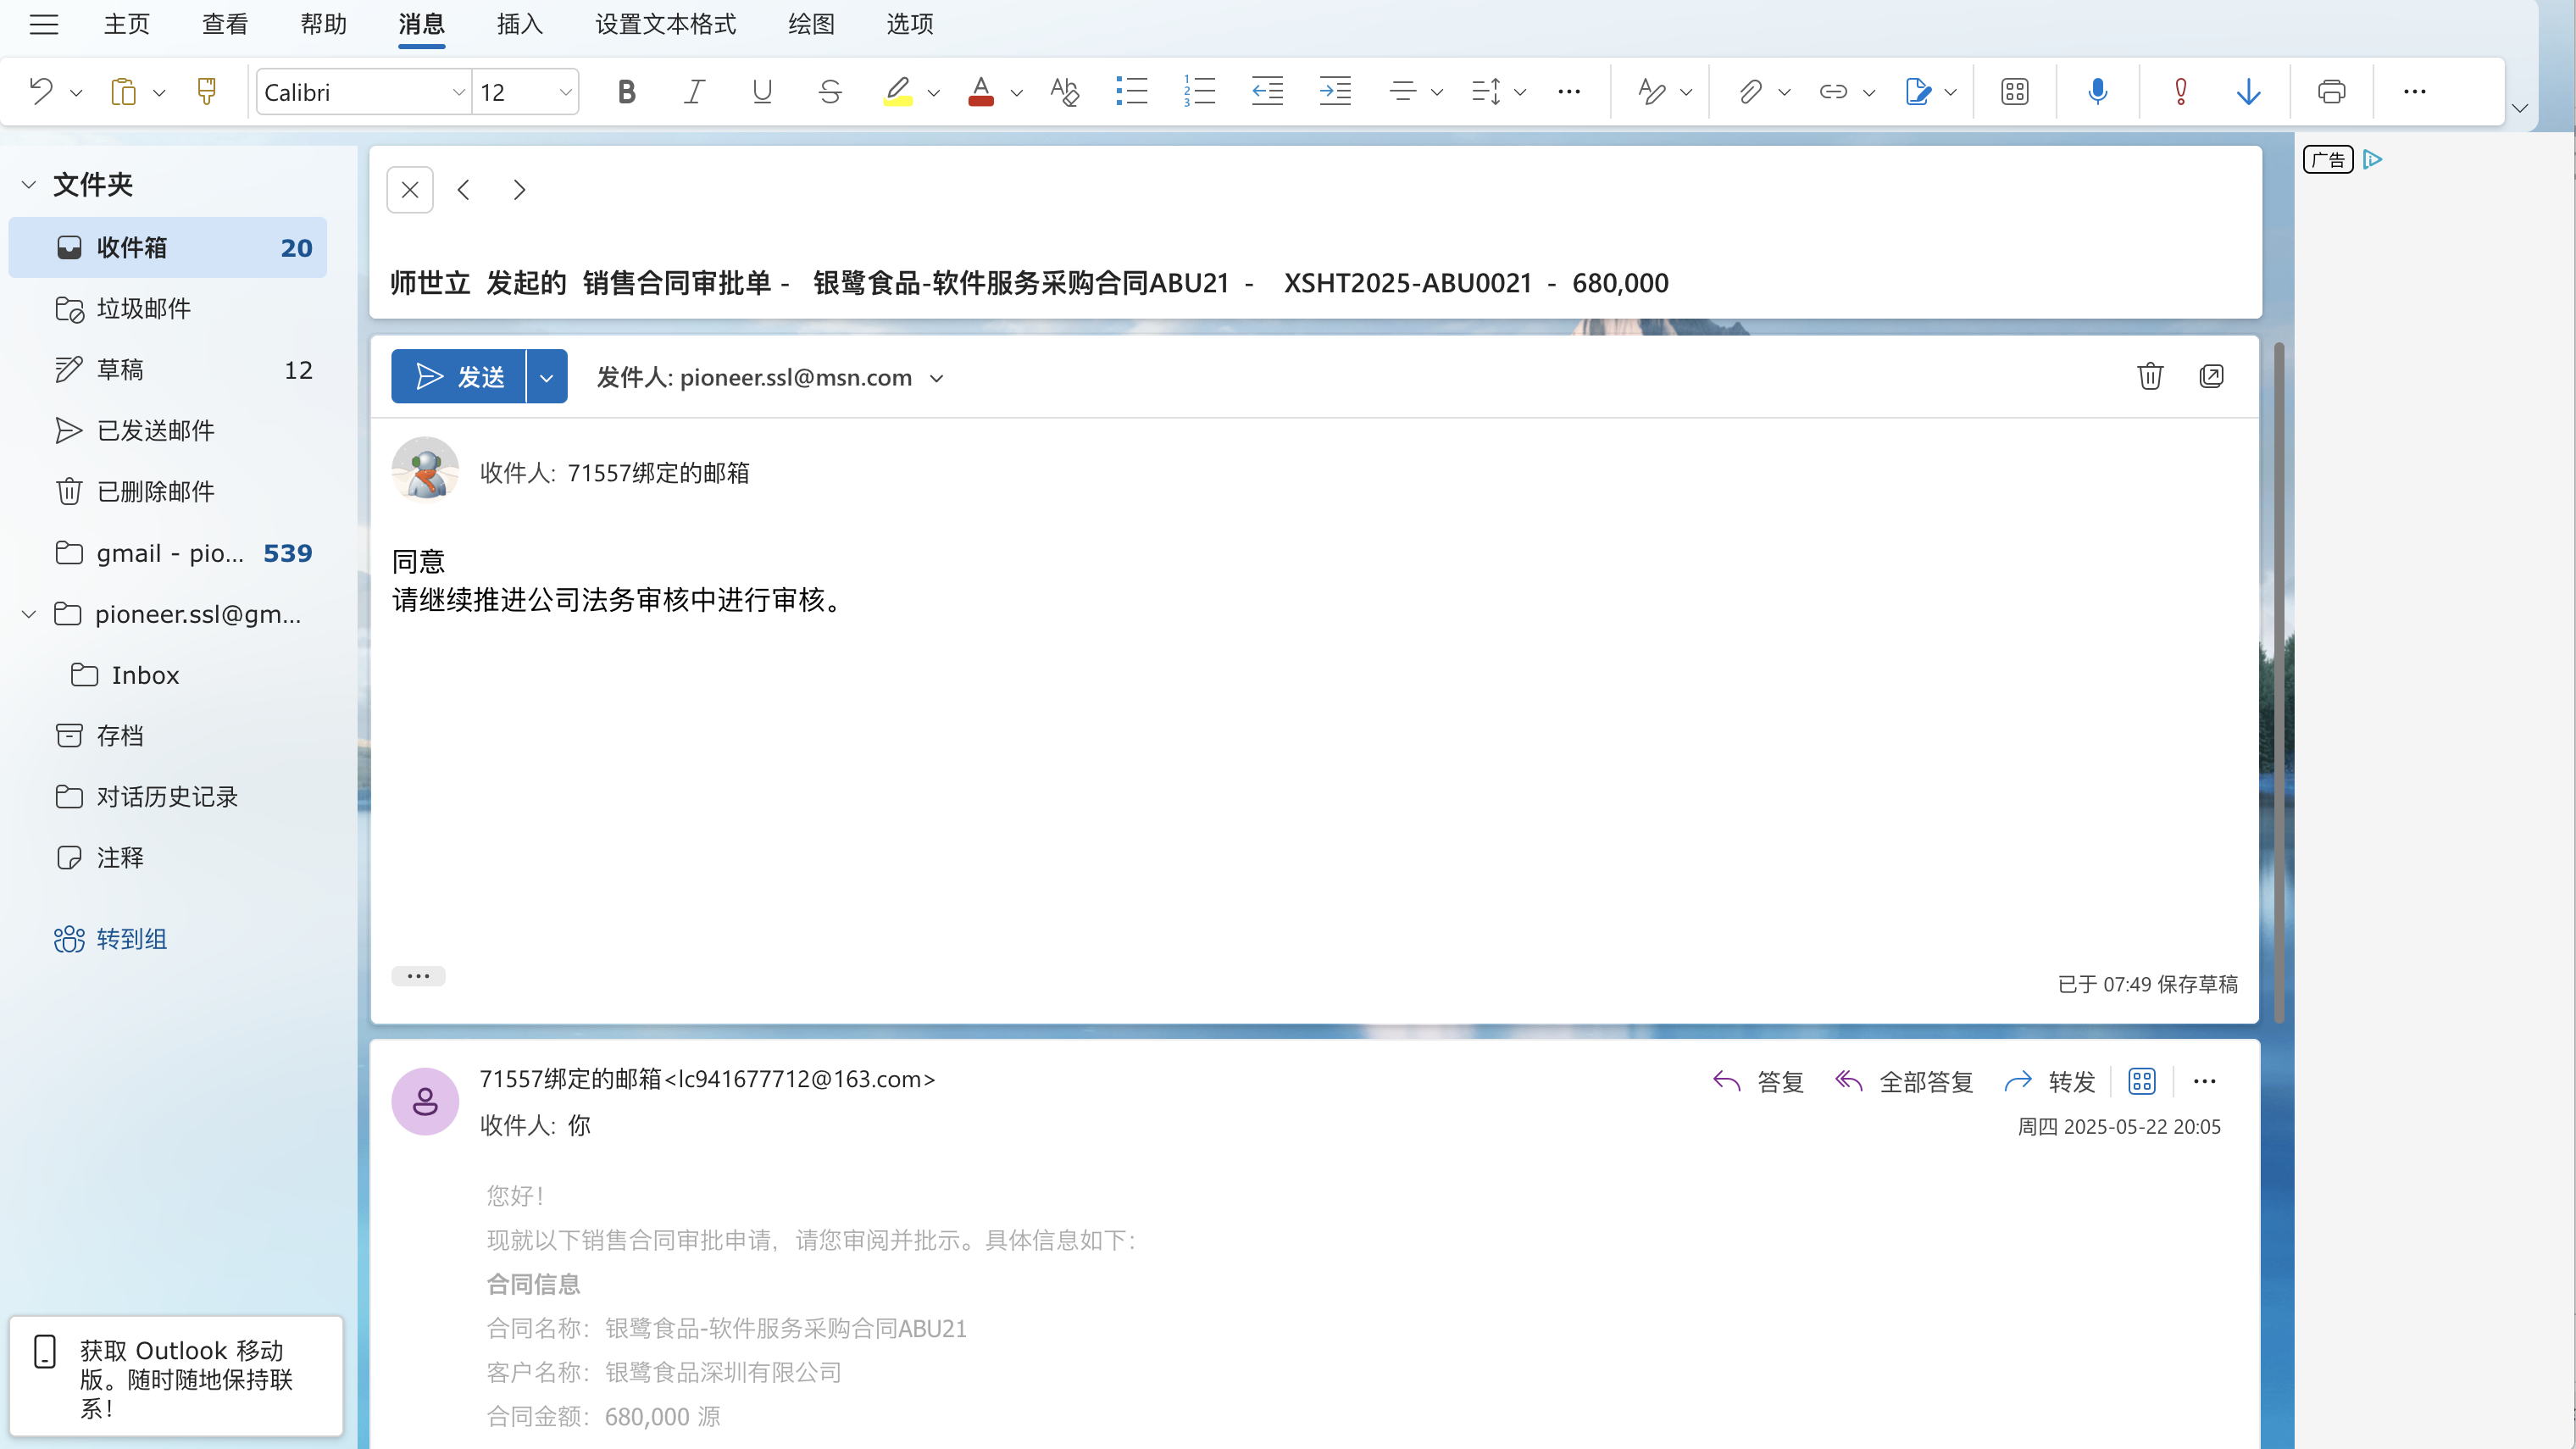Image resolution: width=2576 pixels, height=1449 pixels.
Task: Pop out draft into new window
Action: (2211, 376)
